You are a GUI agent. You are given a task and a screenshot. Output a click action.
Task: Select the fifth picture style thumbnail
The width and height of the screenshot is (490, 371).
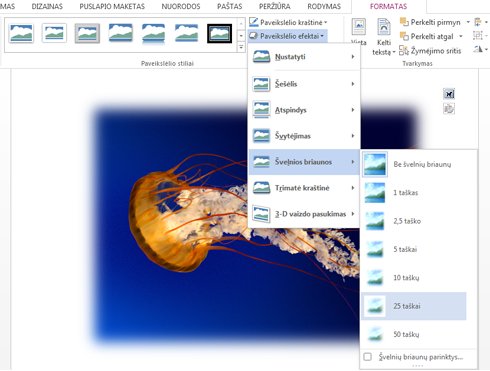pos(153,33)
